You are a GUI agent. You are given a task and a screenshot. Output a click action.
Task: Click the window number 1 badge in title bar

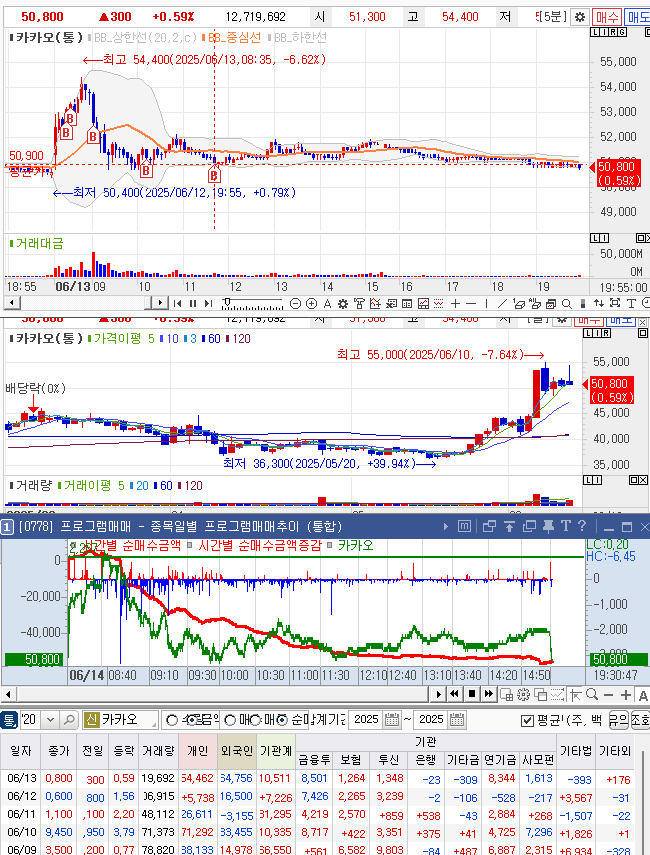click(7, 527)
